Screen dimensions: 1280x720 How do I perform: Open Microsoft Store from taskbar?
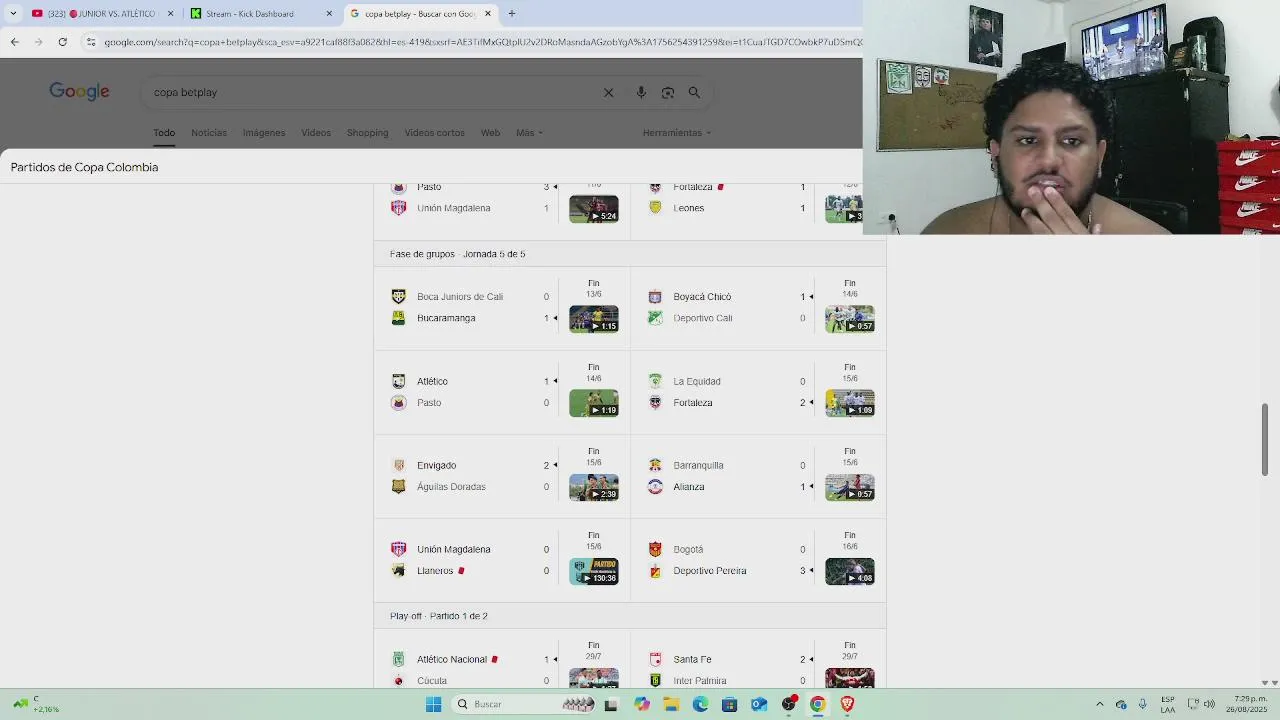tap(729, 704)
